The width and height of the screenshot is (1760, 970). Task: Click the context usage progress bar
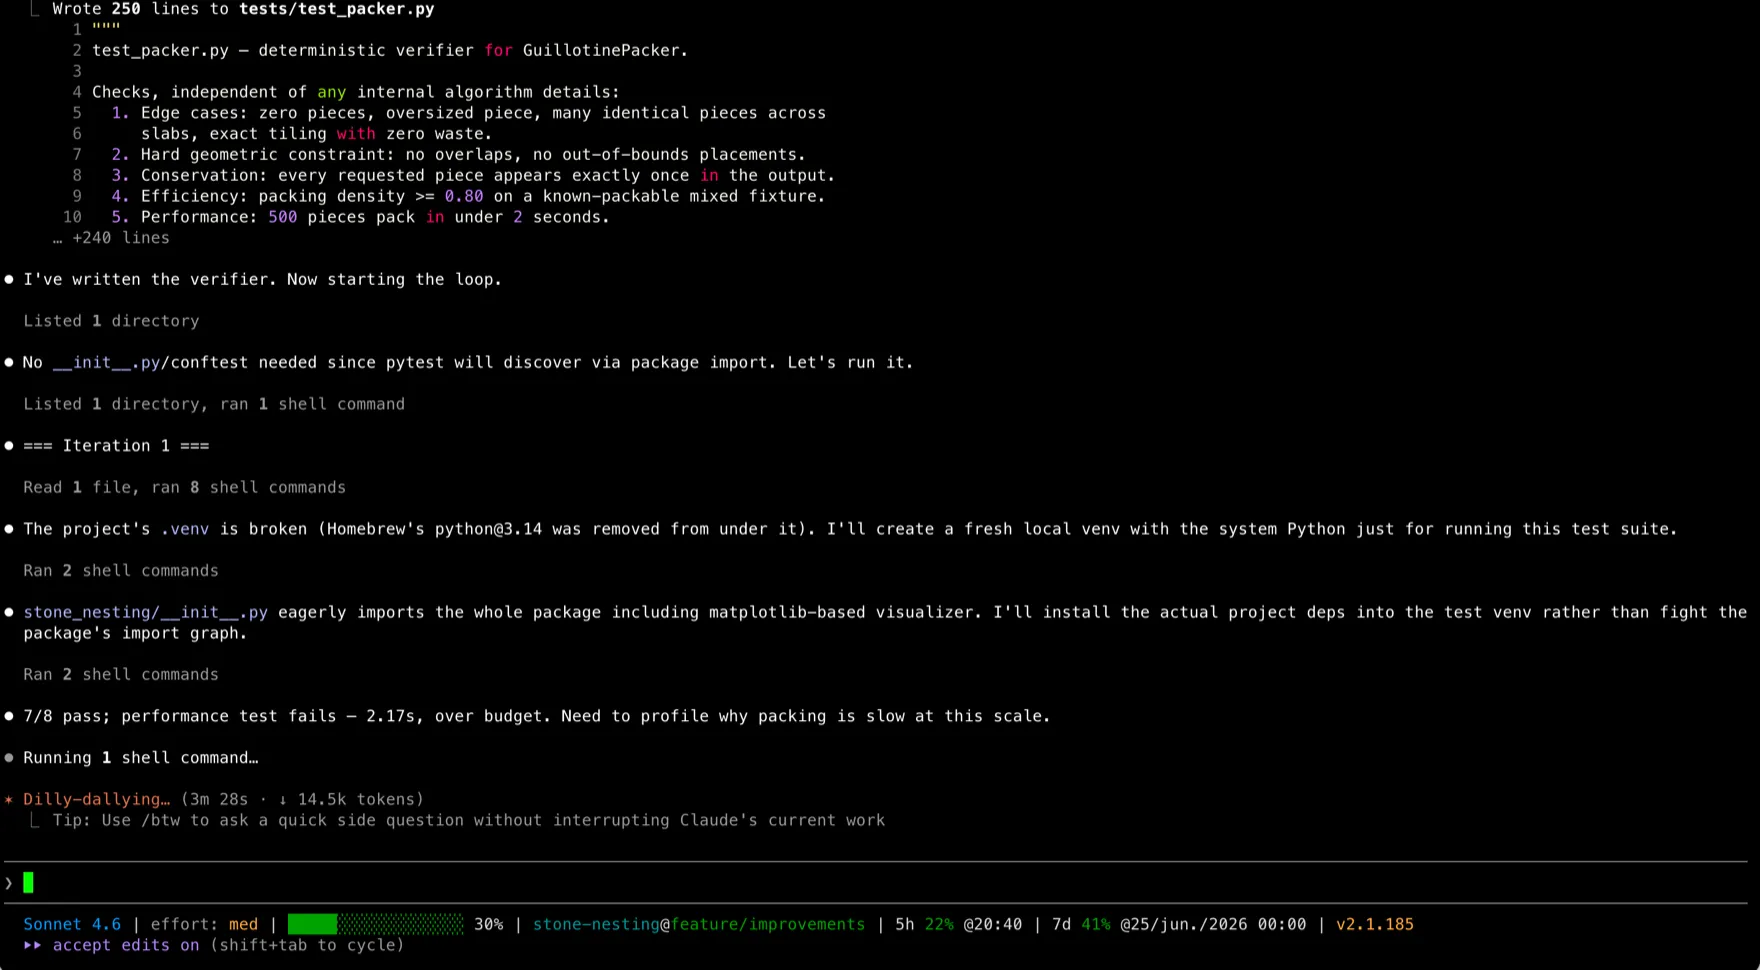point(375,924)
